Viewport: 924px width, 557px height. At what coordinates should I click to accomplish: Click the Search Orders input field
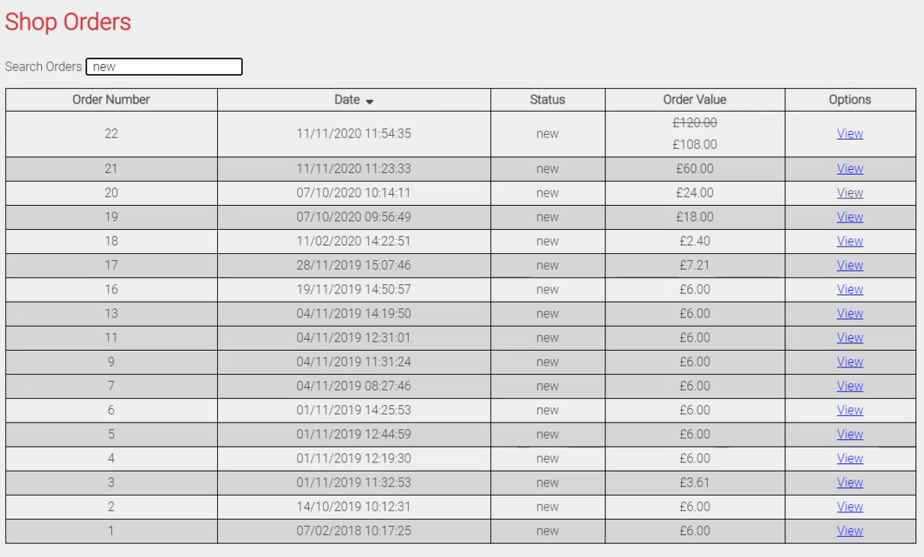pos(164,67)
